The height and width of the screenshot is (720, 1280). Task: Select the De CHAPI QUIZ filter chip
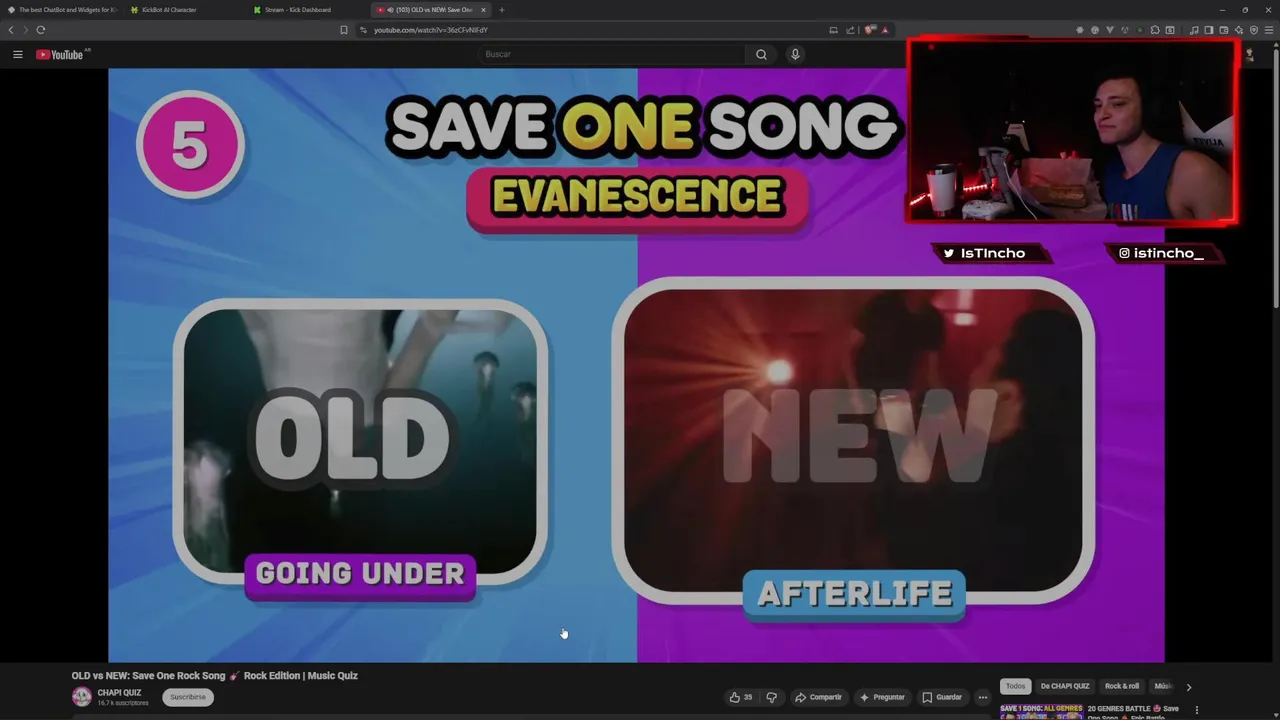click(1065, 686)
